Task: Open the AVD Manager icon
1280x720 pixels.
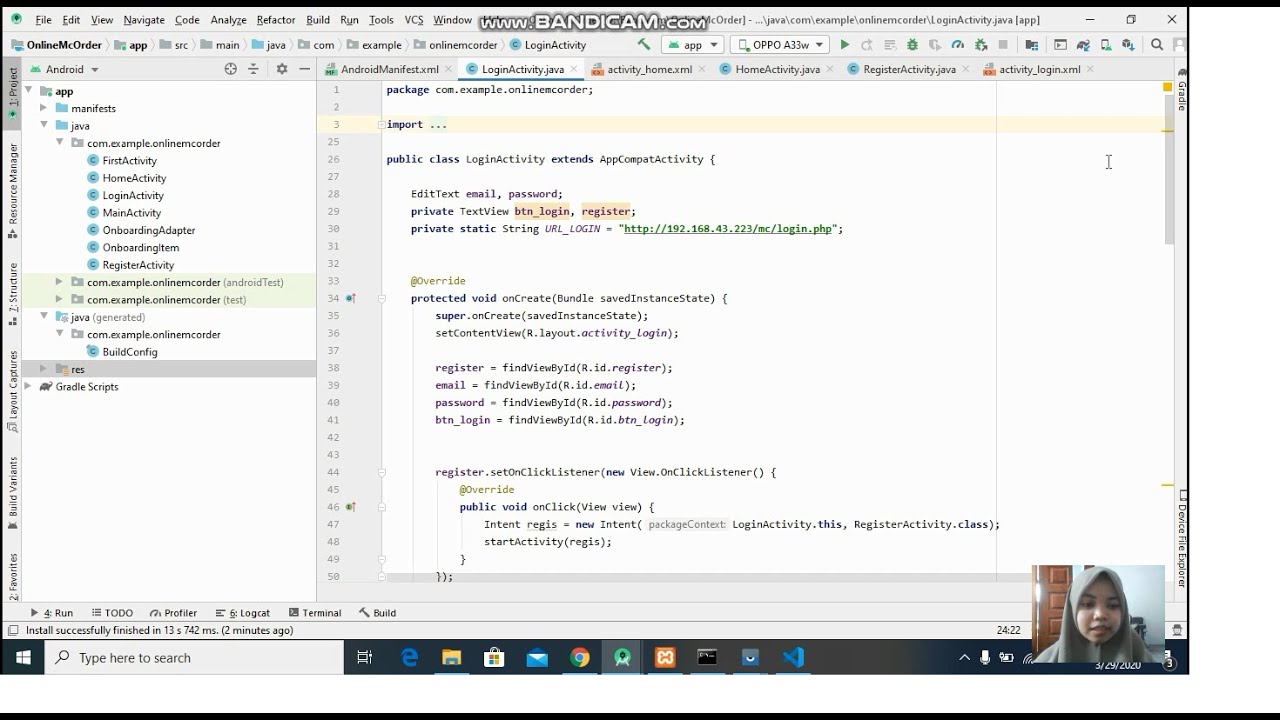Action: tap(1106, 45)
